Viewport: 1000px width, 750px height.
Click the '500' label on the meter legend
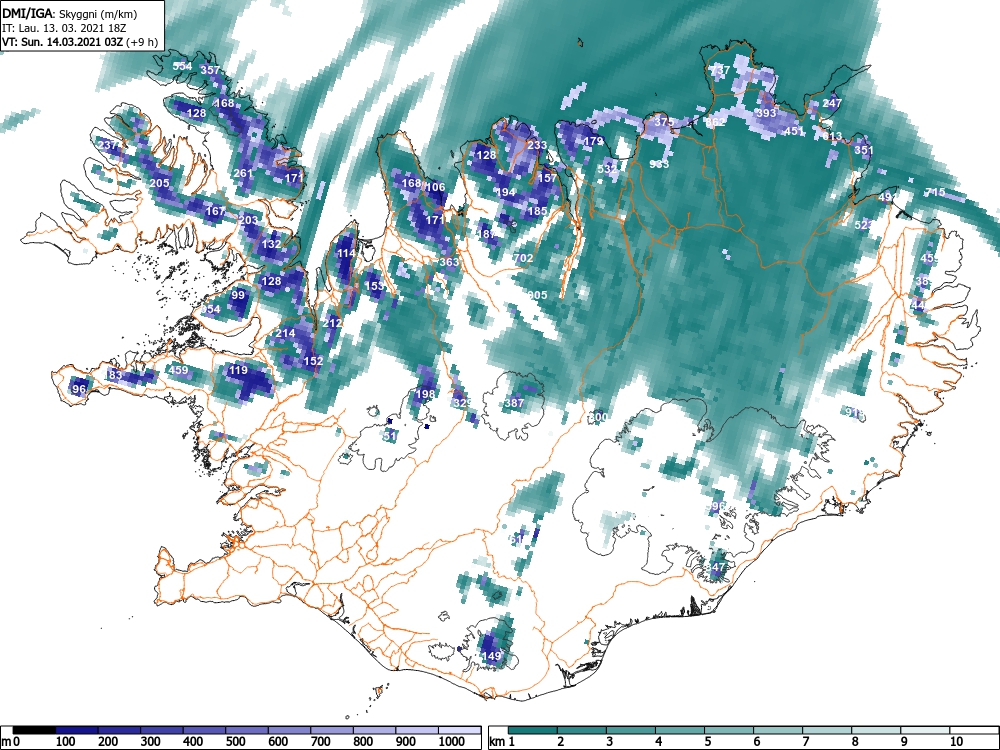click(x=235, y=742)
